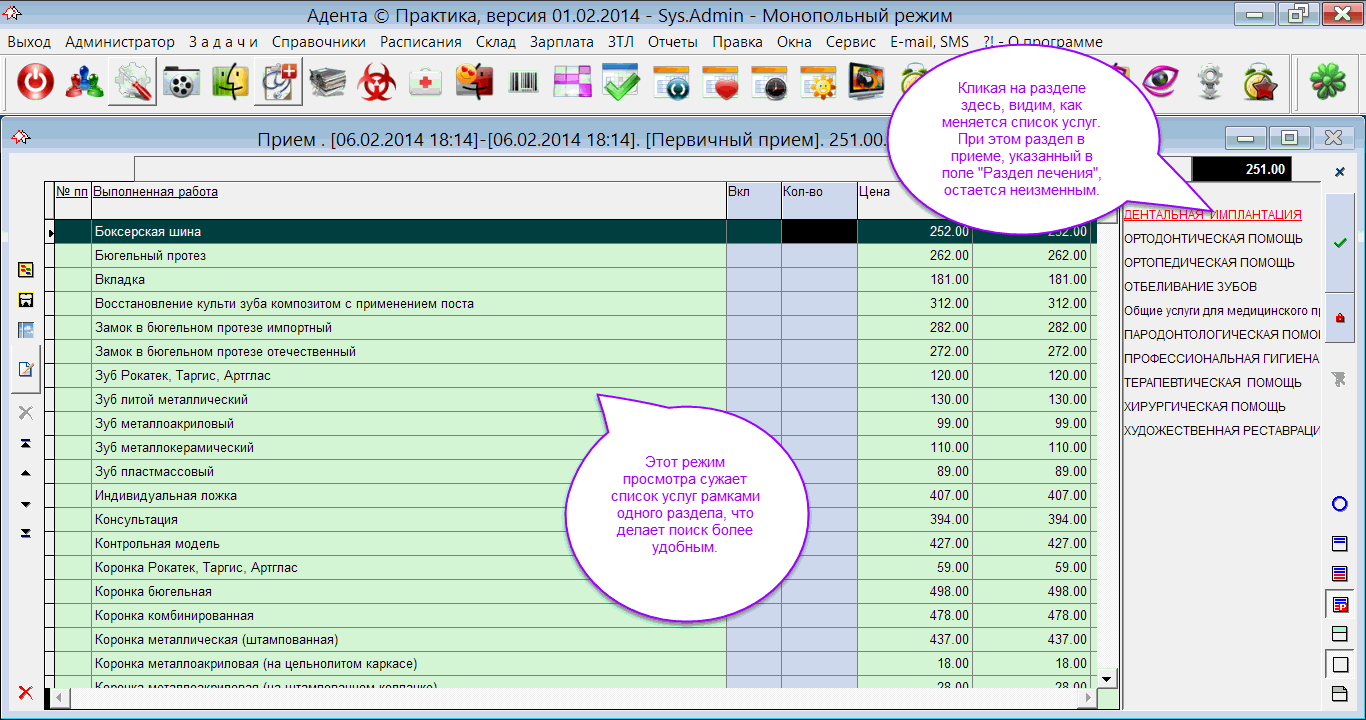Open the clipboard with stethoscope icon

pyautogui.click(x=279, y=84)
